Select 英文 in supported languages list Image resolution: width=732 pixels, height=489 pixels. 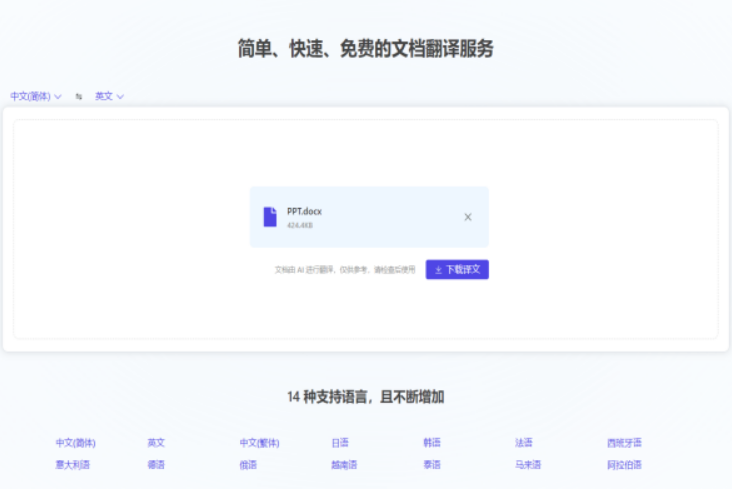pos(156,442)
